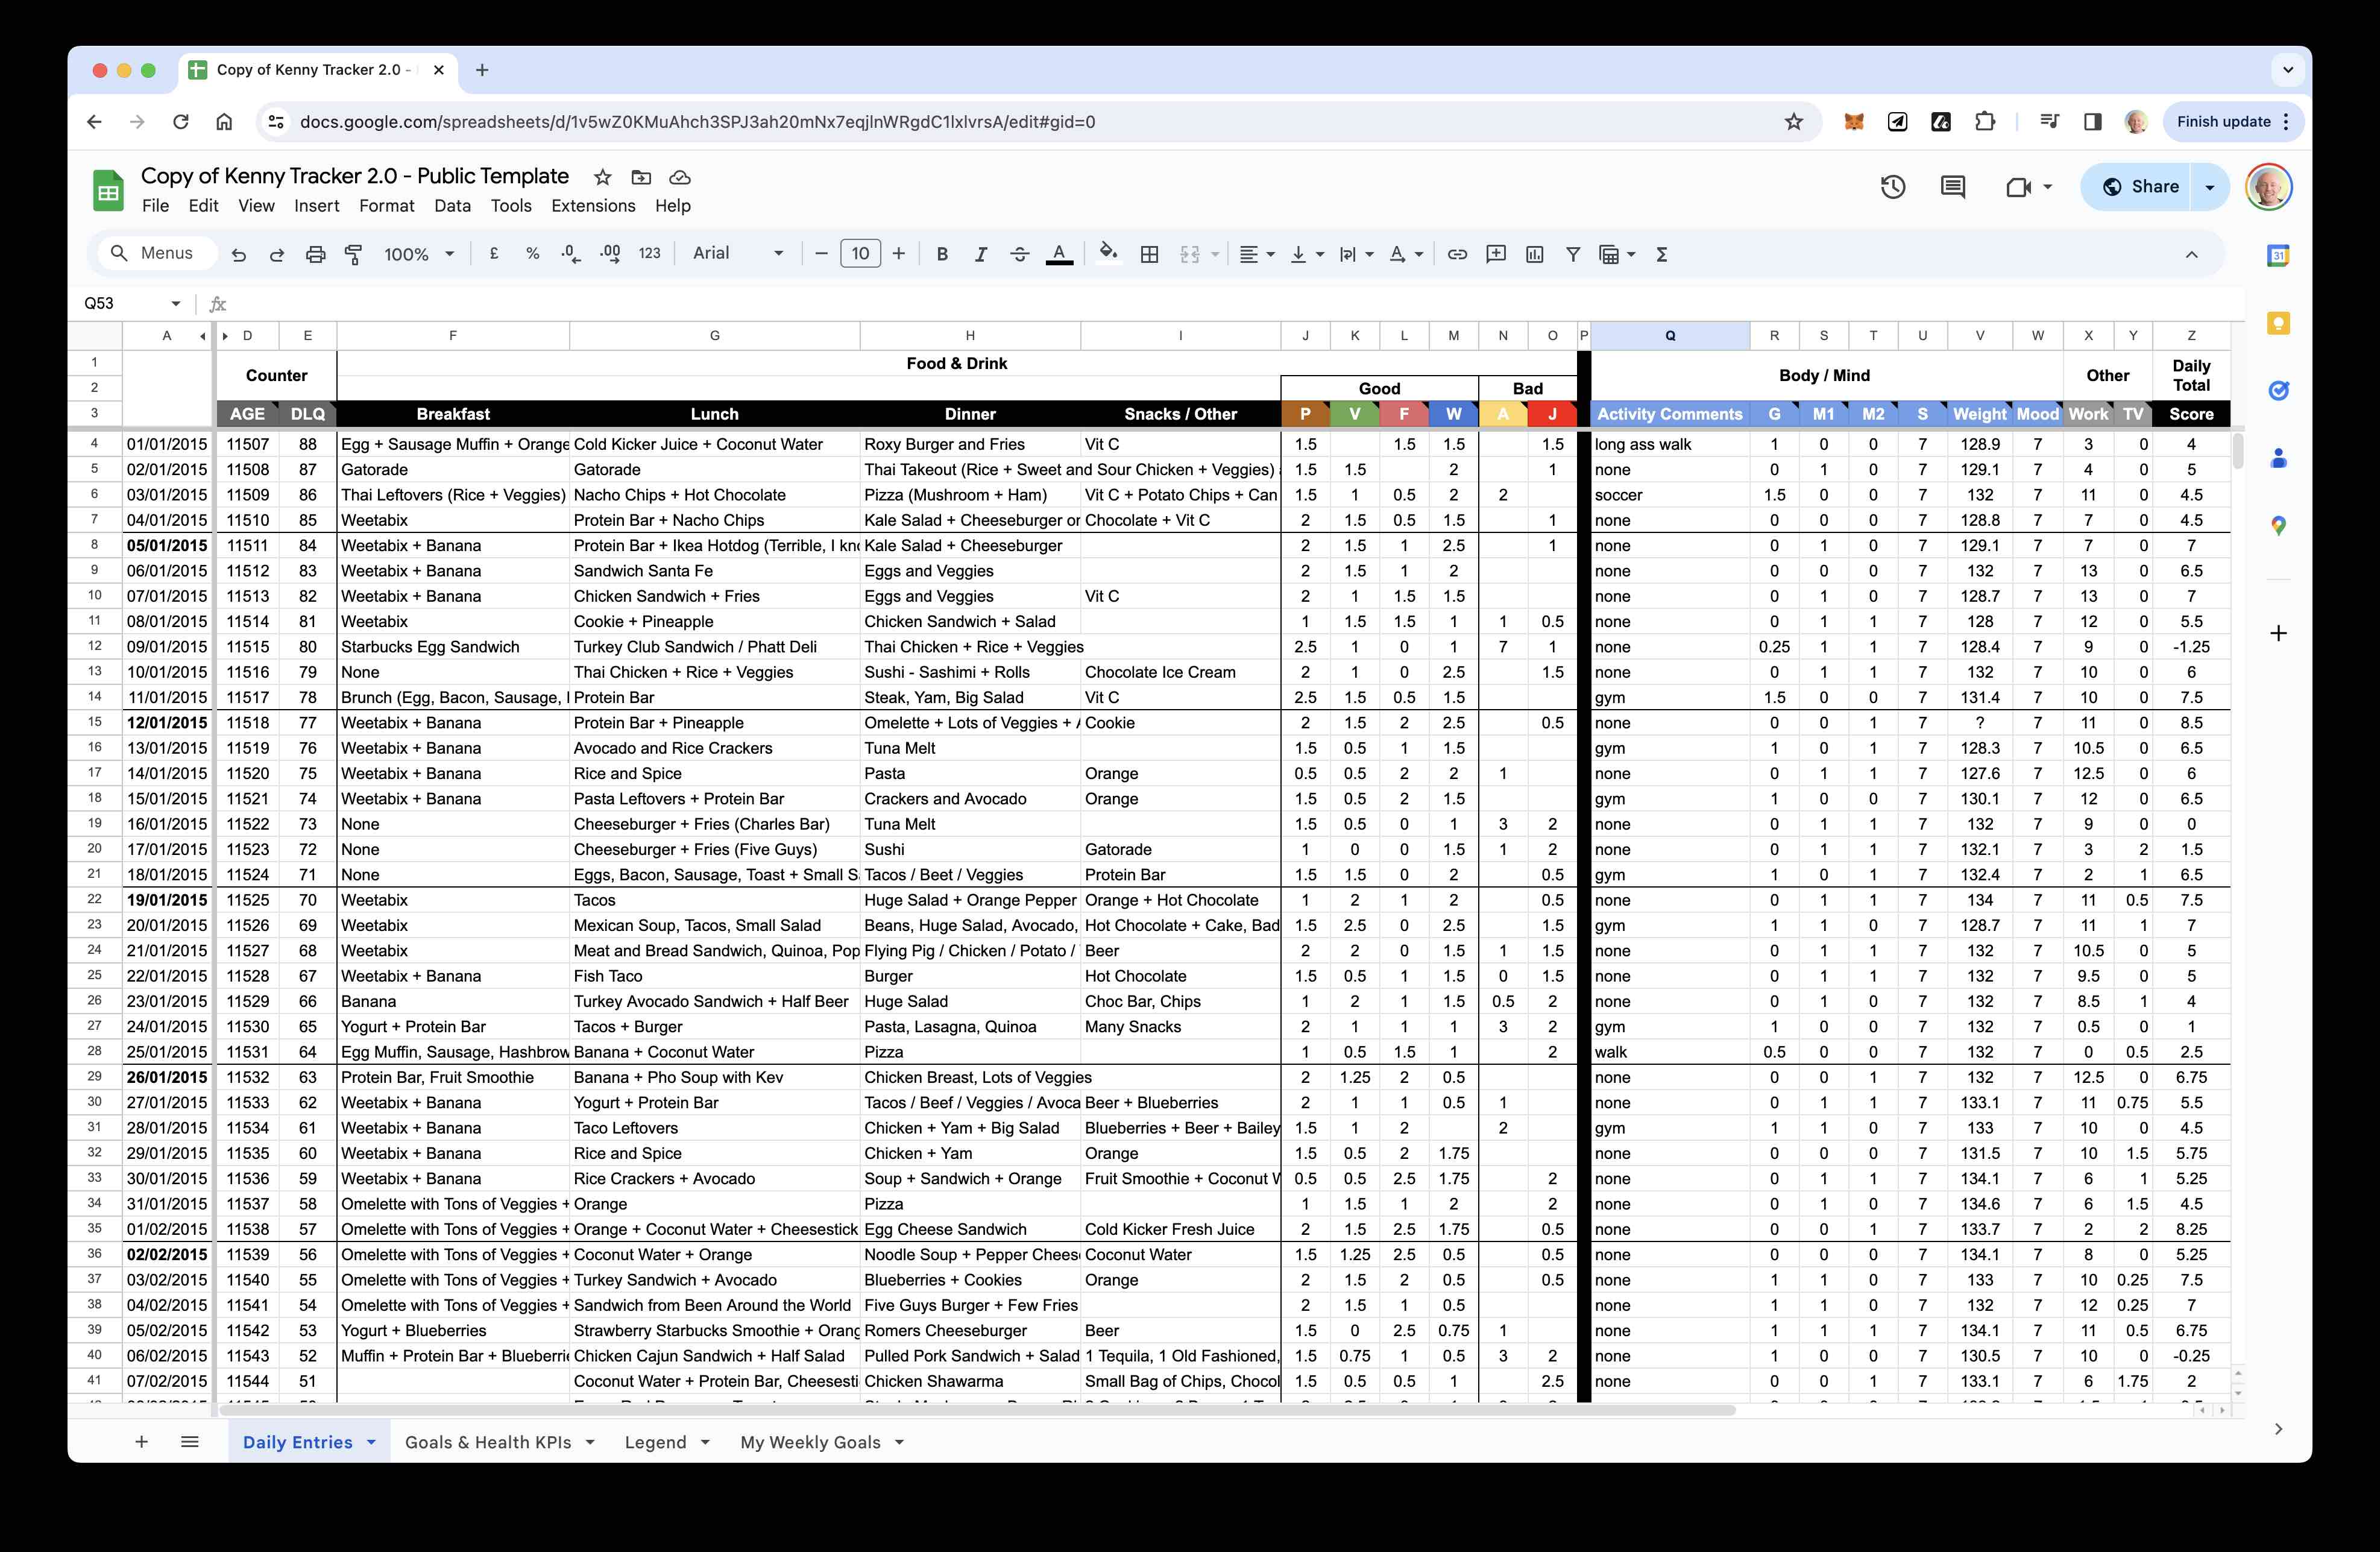Open Google Calendar in the side panel
The width and height of the screenshot is (2380, 1552).
click(2278, 255)
